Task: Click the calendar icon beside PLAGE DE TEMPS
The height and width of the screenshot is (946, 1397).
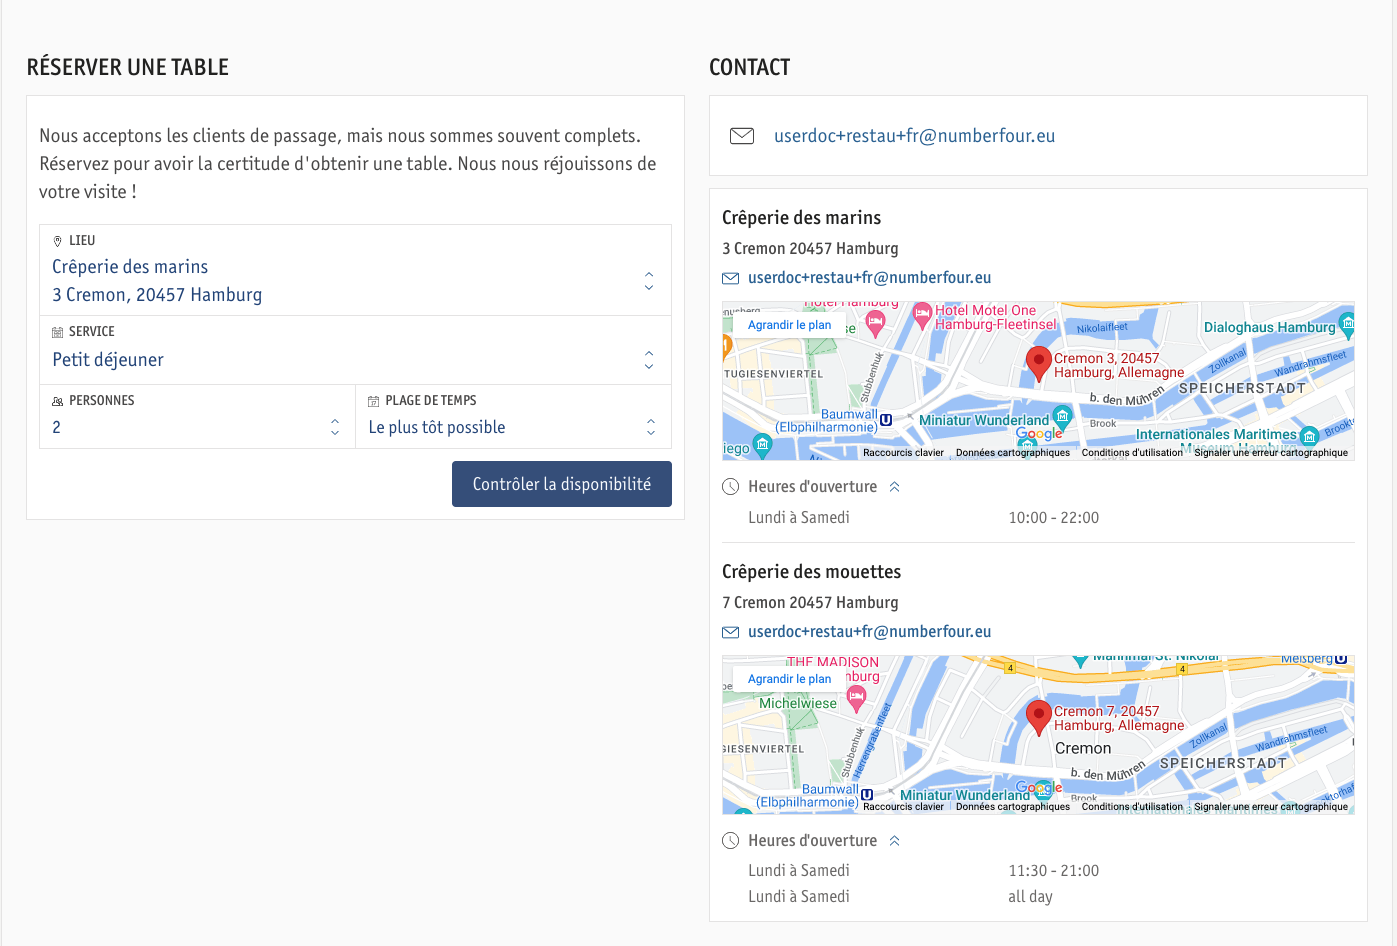Action: (x=374, y=401)
